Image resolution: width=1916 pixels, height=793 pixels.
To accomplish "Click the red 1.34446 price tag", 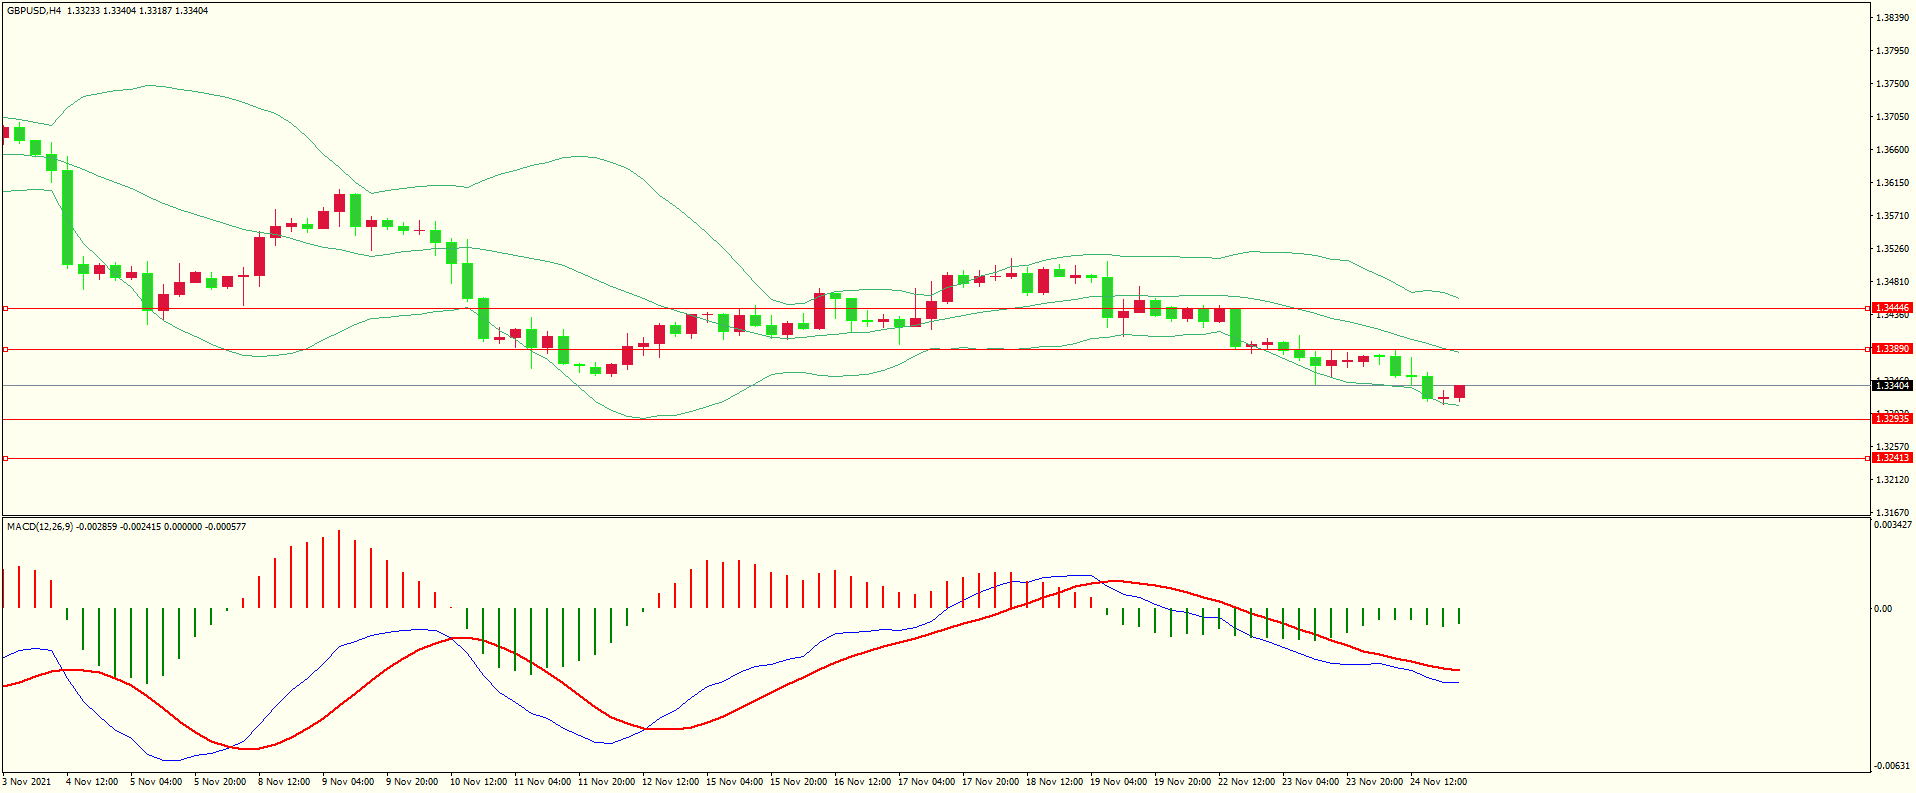I will 1891,308.
